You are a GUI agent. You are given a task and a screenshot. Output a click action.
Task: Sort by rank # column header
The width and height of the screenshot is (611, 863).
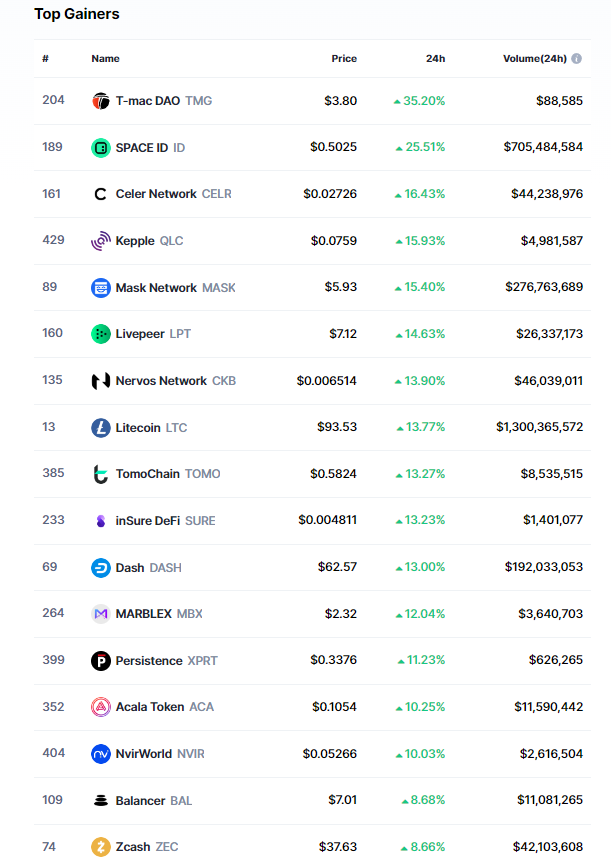(x=45, y=59)
